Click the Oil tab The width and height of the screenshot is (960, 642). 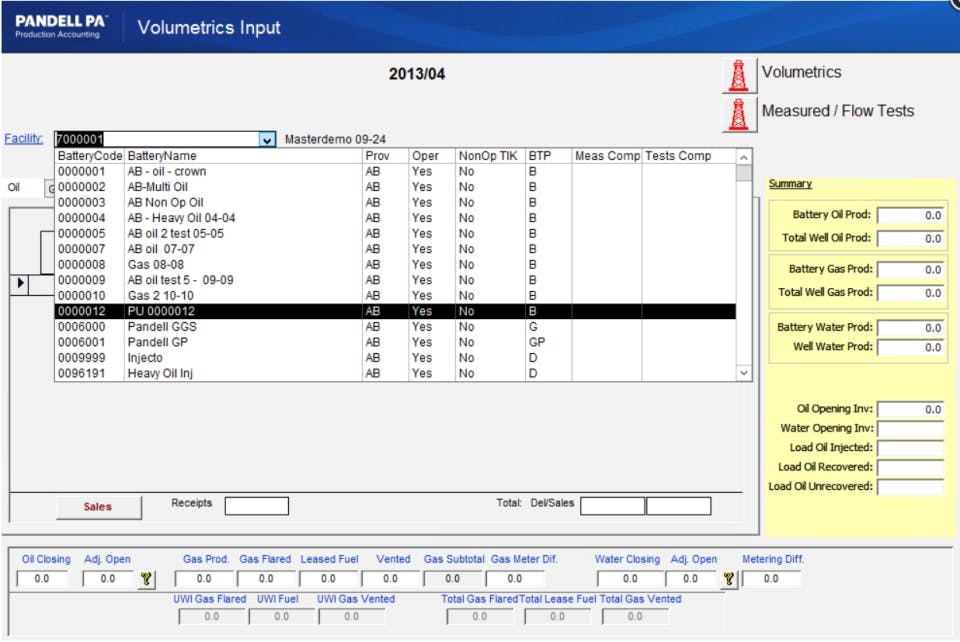tap(14, 187)
